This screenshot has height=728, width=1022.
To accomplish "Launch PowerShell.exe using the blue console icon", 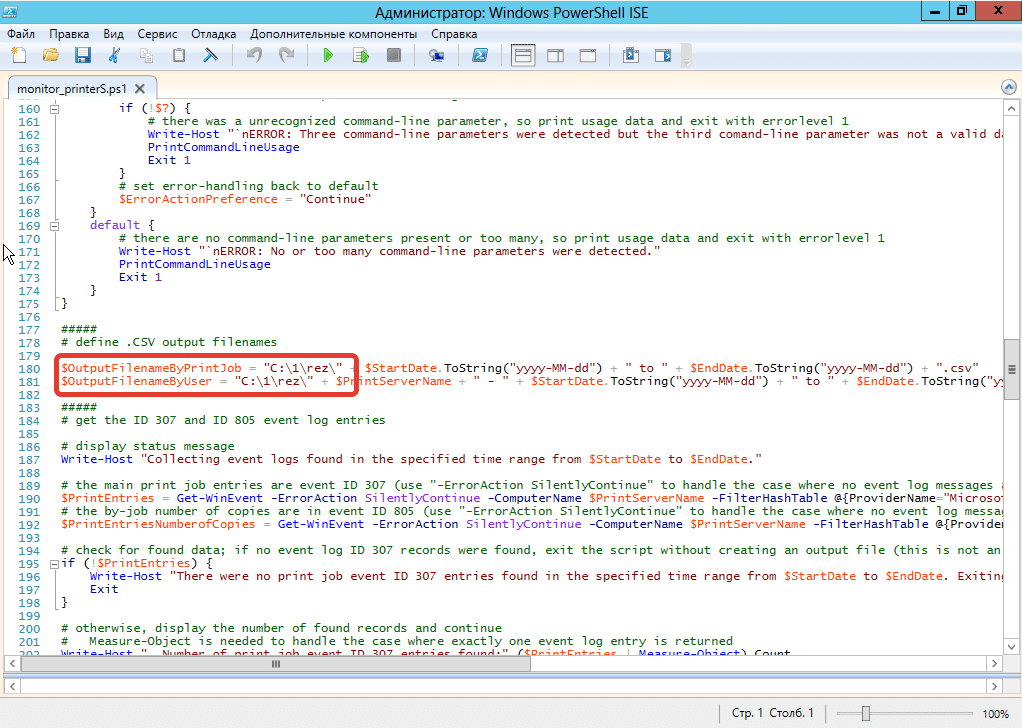I will pyautogui.click(x=480, y=55).
